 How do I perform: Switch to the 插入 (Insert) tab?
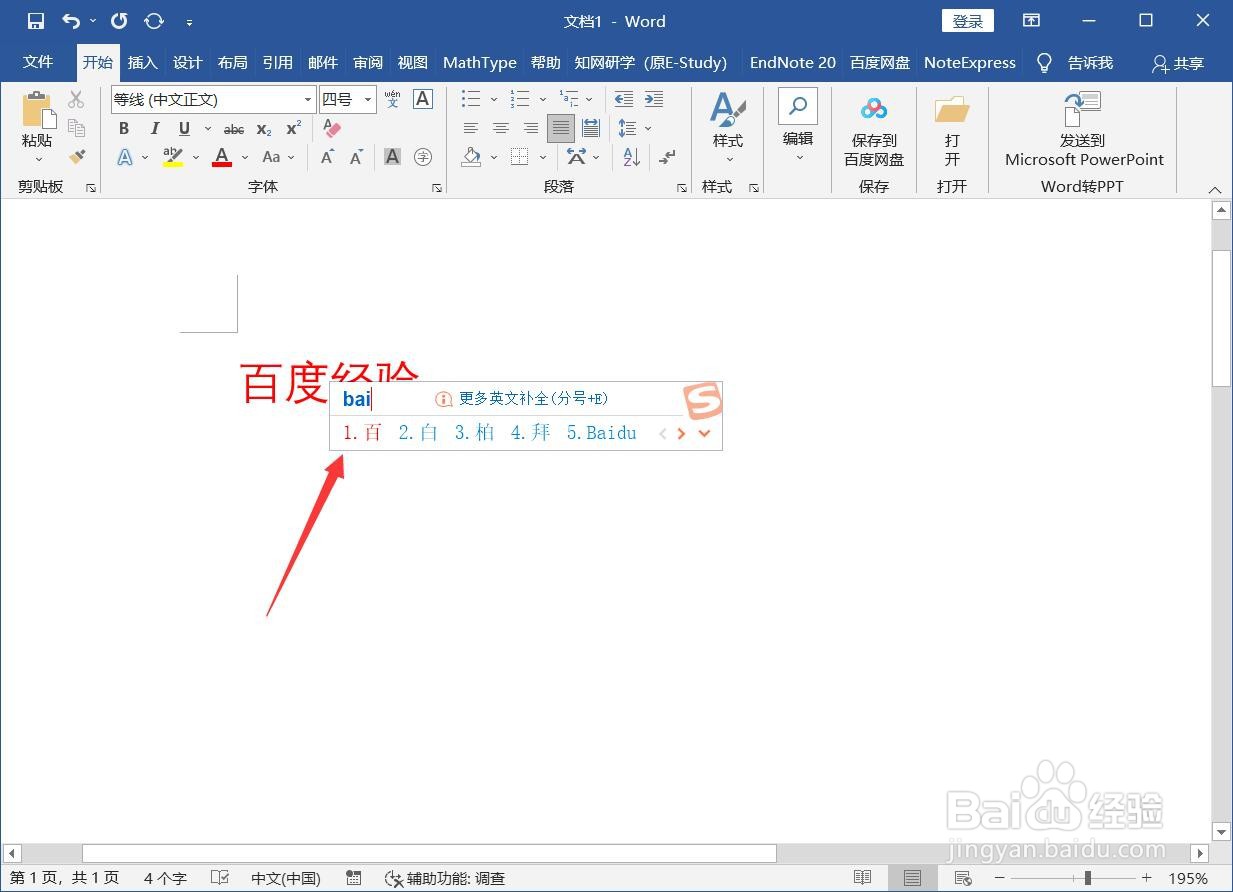[143, 62]
